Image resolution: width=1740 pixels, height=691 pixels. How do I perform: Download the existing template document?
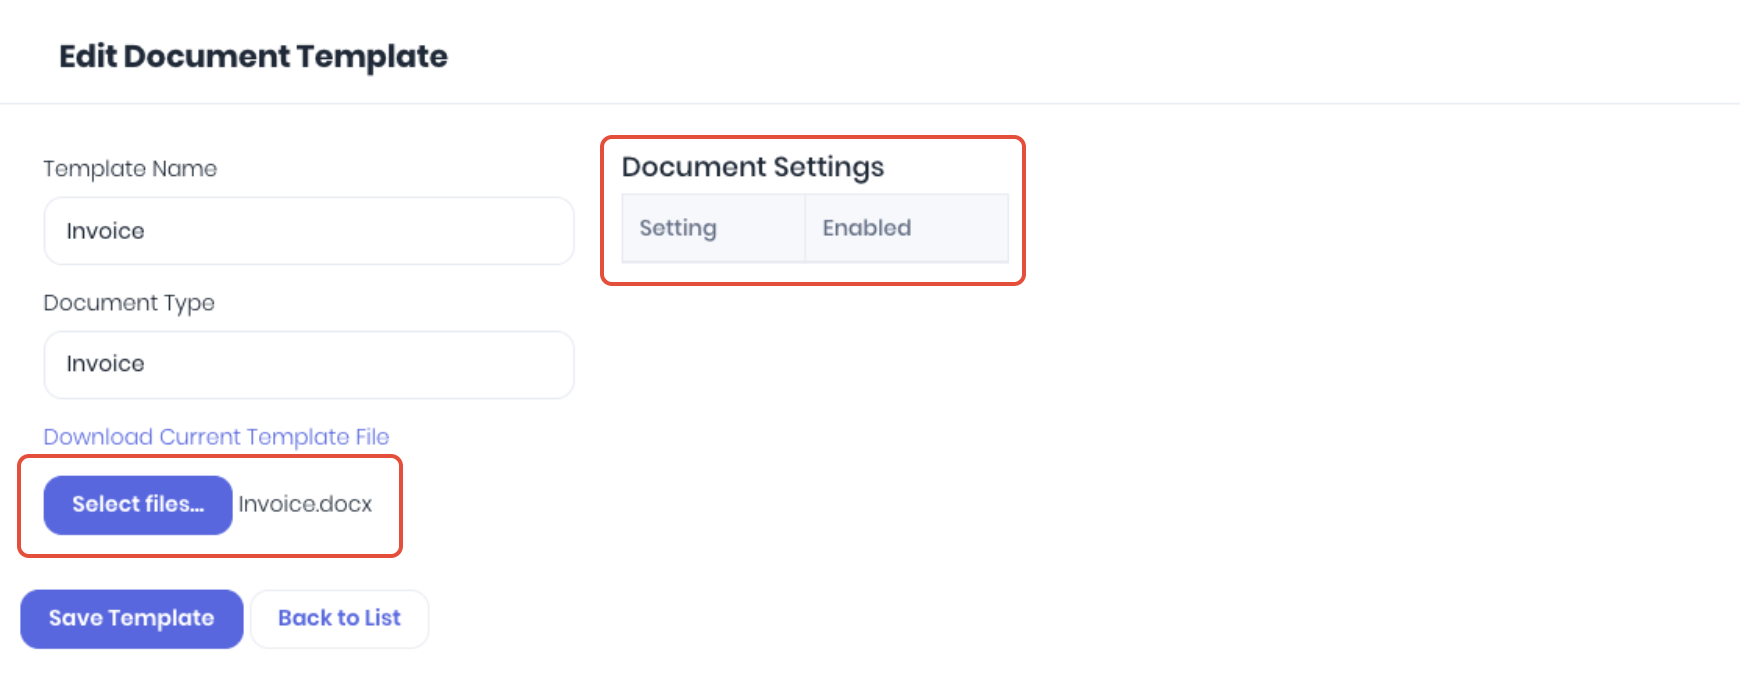[x=216, y=437]
